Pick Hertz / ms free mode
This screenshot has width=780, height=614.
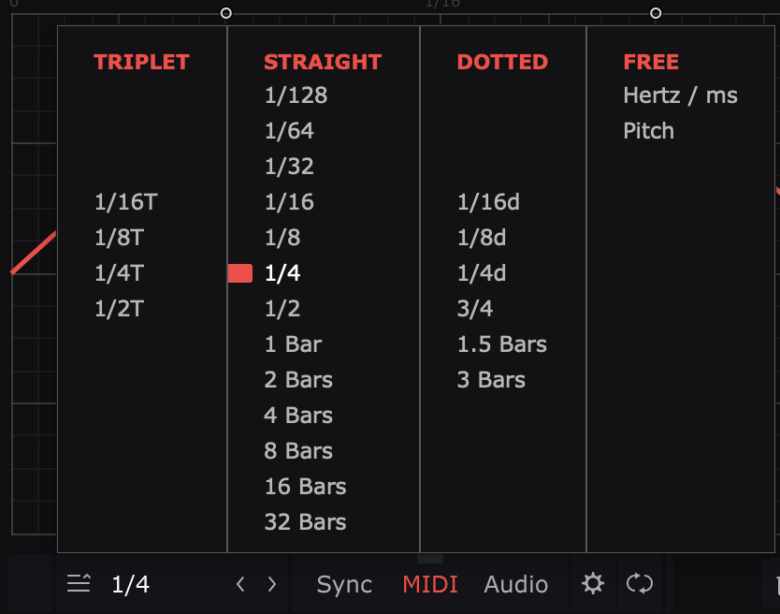click(x=680, y=95)
